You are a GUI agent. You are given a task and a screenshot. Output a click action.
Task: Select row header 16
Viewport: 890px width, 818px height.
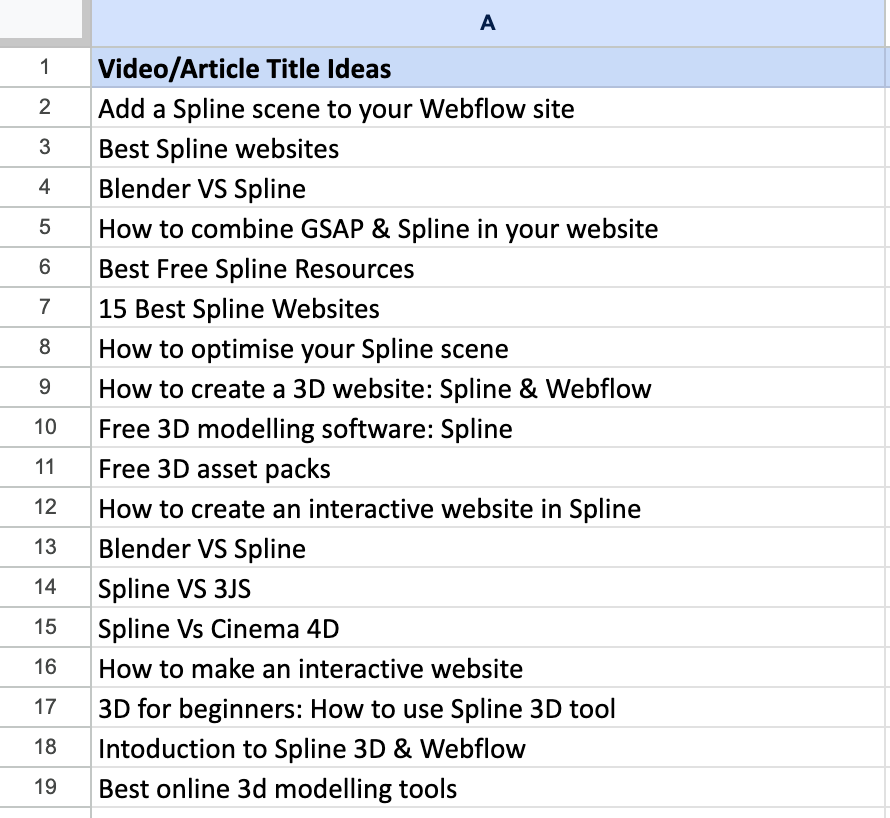click(45, 668)
